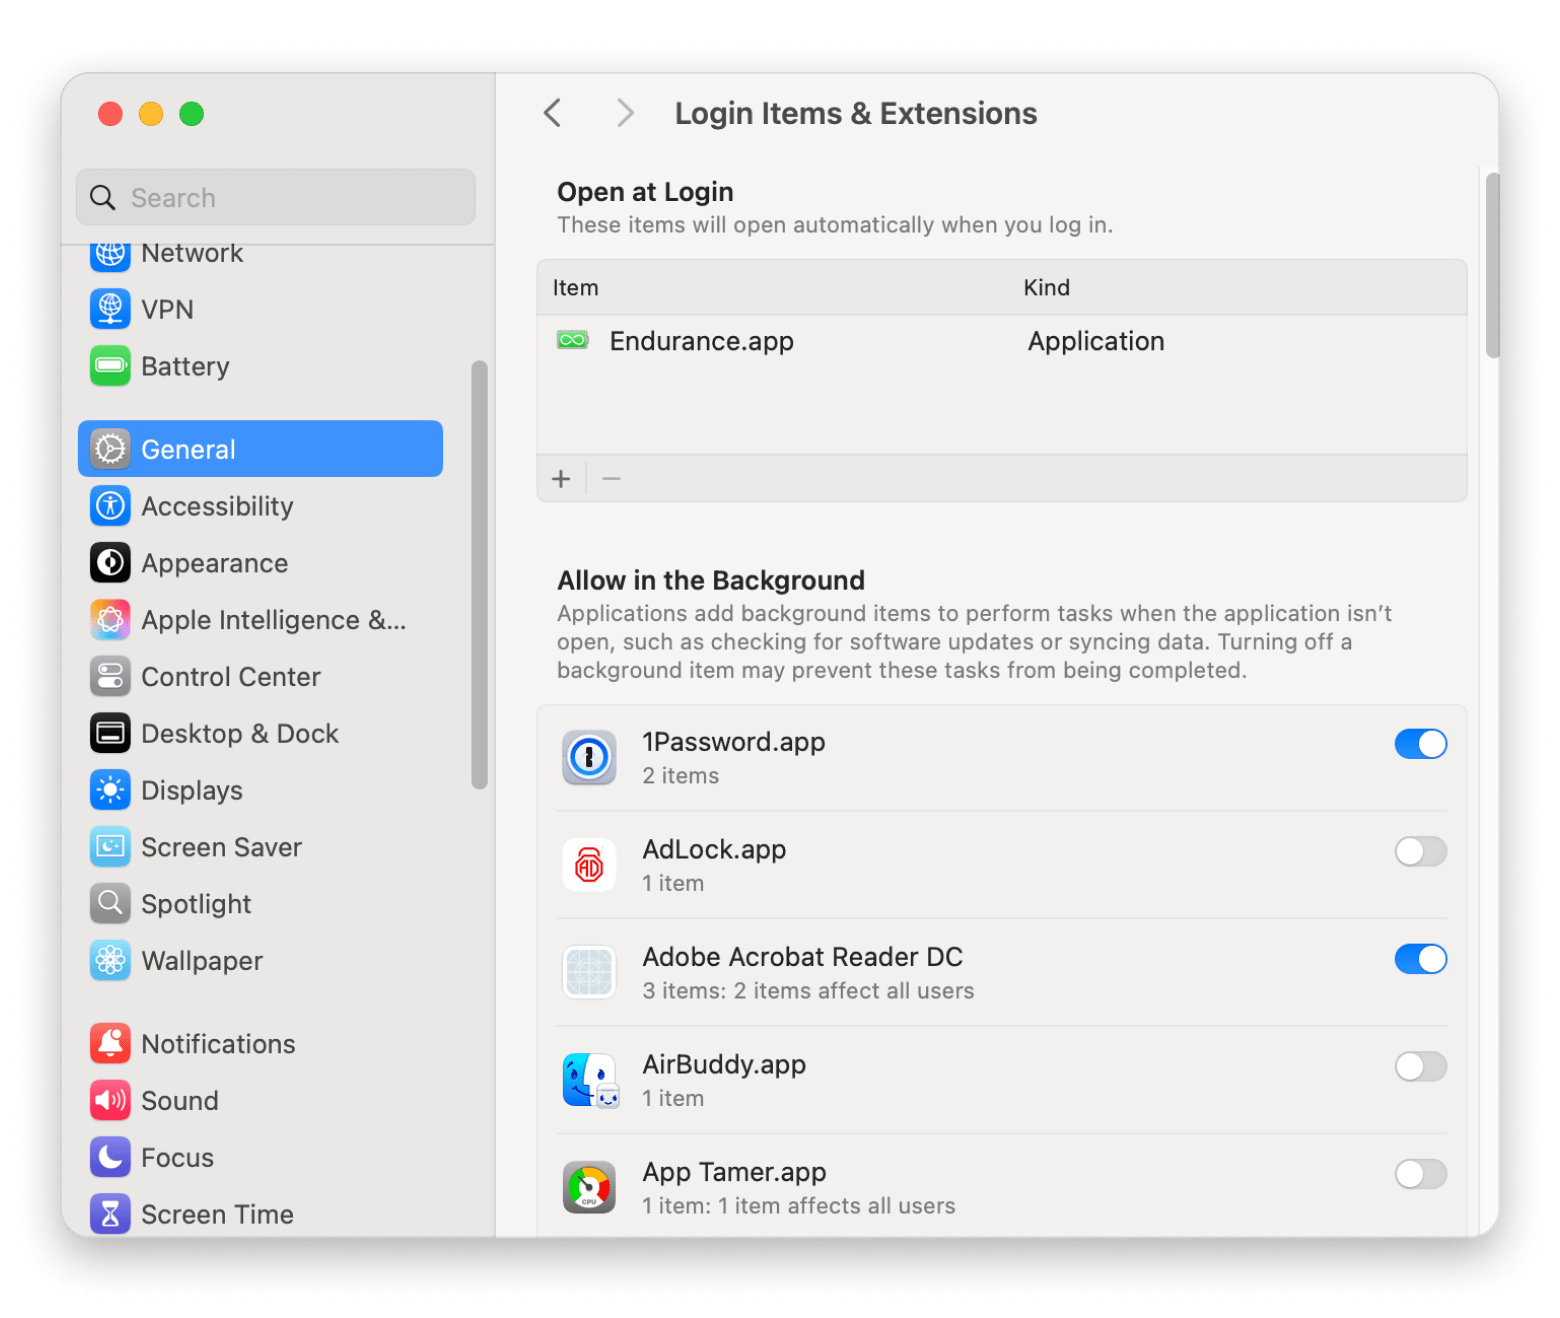Select Desktop & Dock in sidebar
This screenshot has height=1318, width=1560.
(x=240, y=734)
